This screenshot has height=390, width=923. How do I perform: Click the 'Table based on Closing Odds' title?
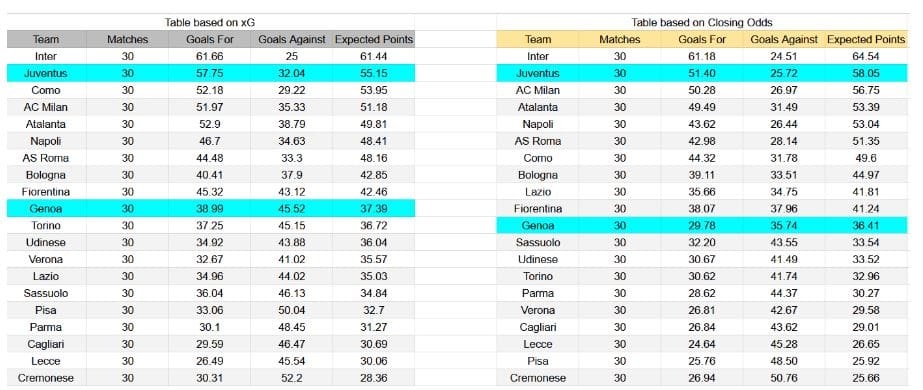(x=702, y=22)
